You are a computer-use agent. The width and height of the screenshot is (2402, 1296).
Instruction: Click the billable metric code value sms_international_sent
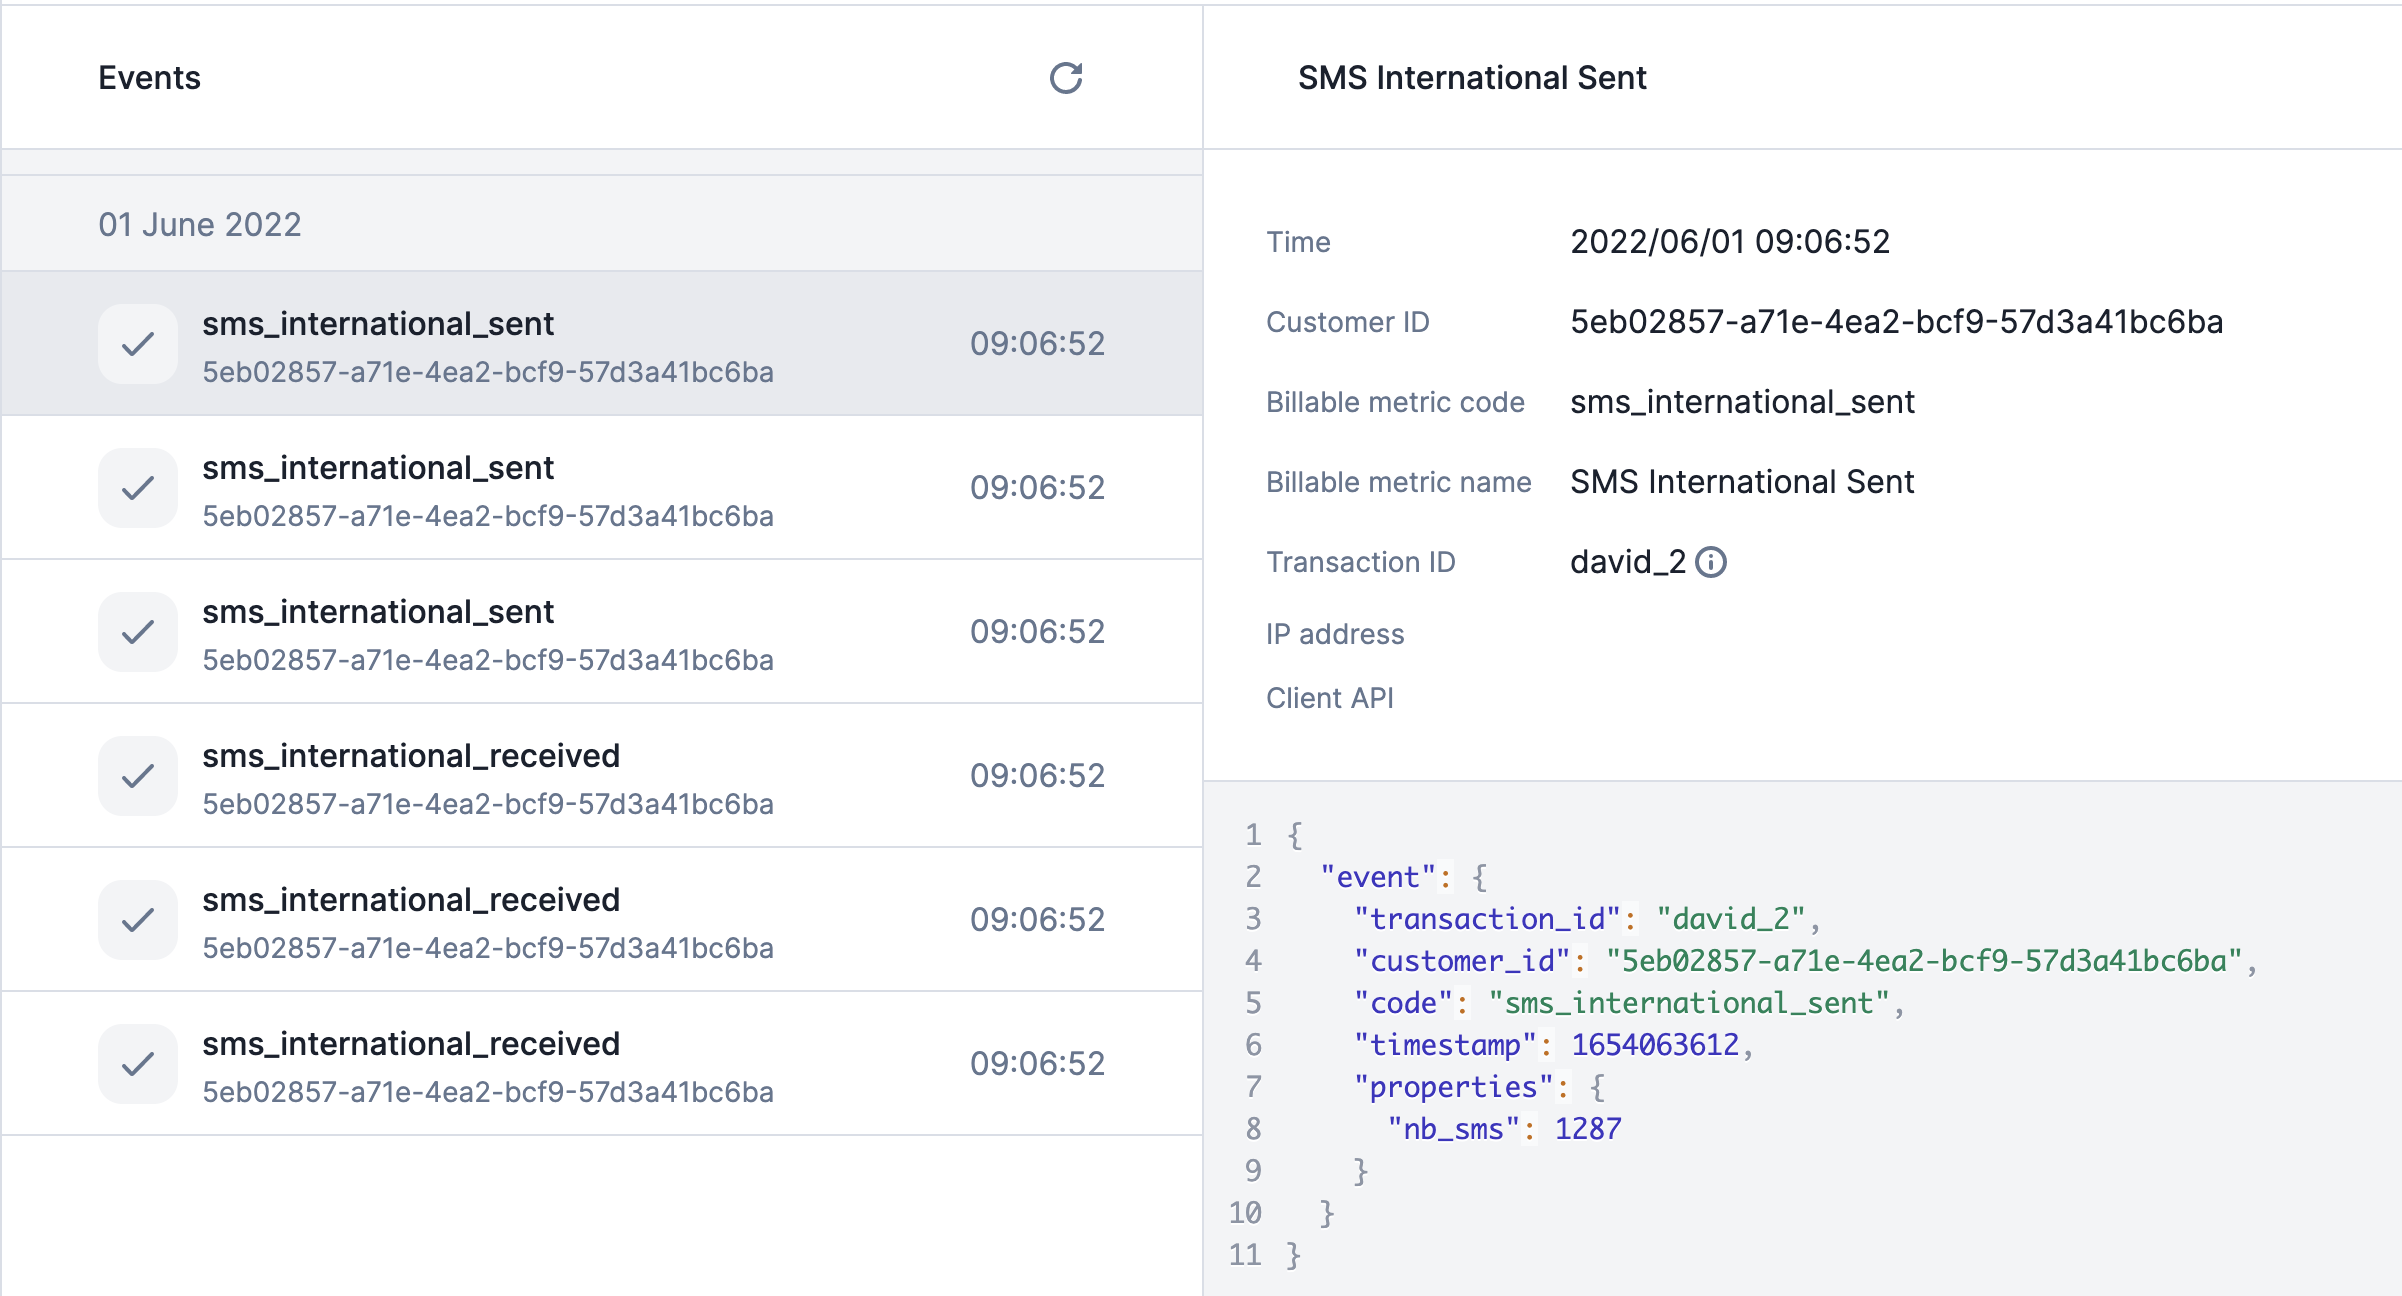(x=1742, y=402)
